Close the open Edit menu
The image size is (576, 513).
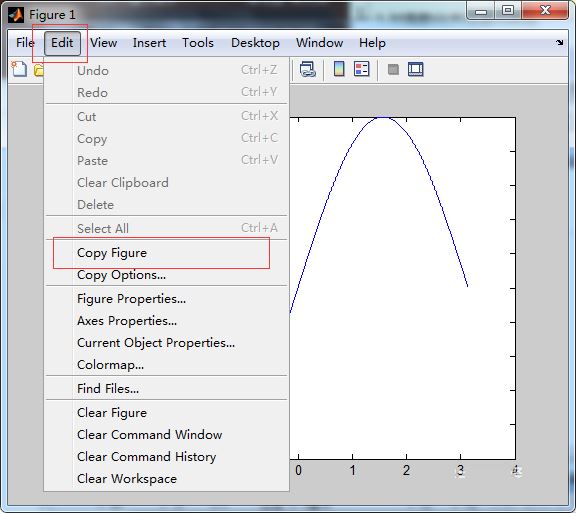[x=62, y=43]
